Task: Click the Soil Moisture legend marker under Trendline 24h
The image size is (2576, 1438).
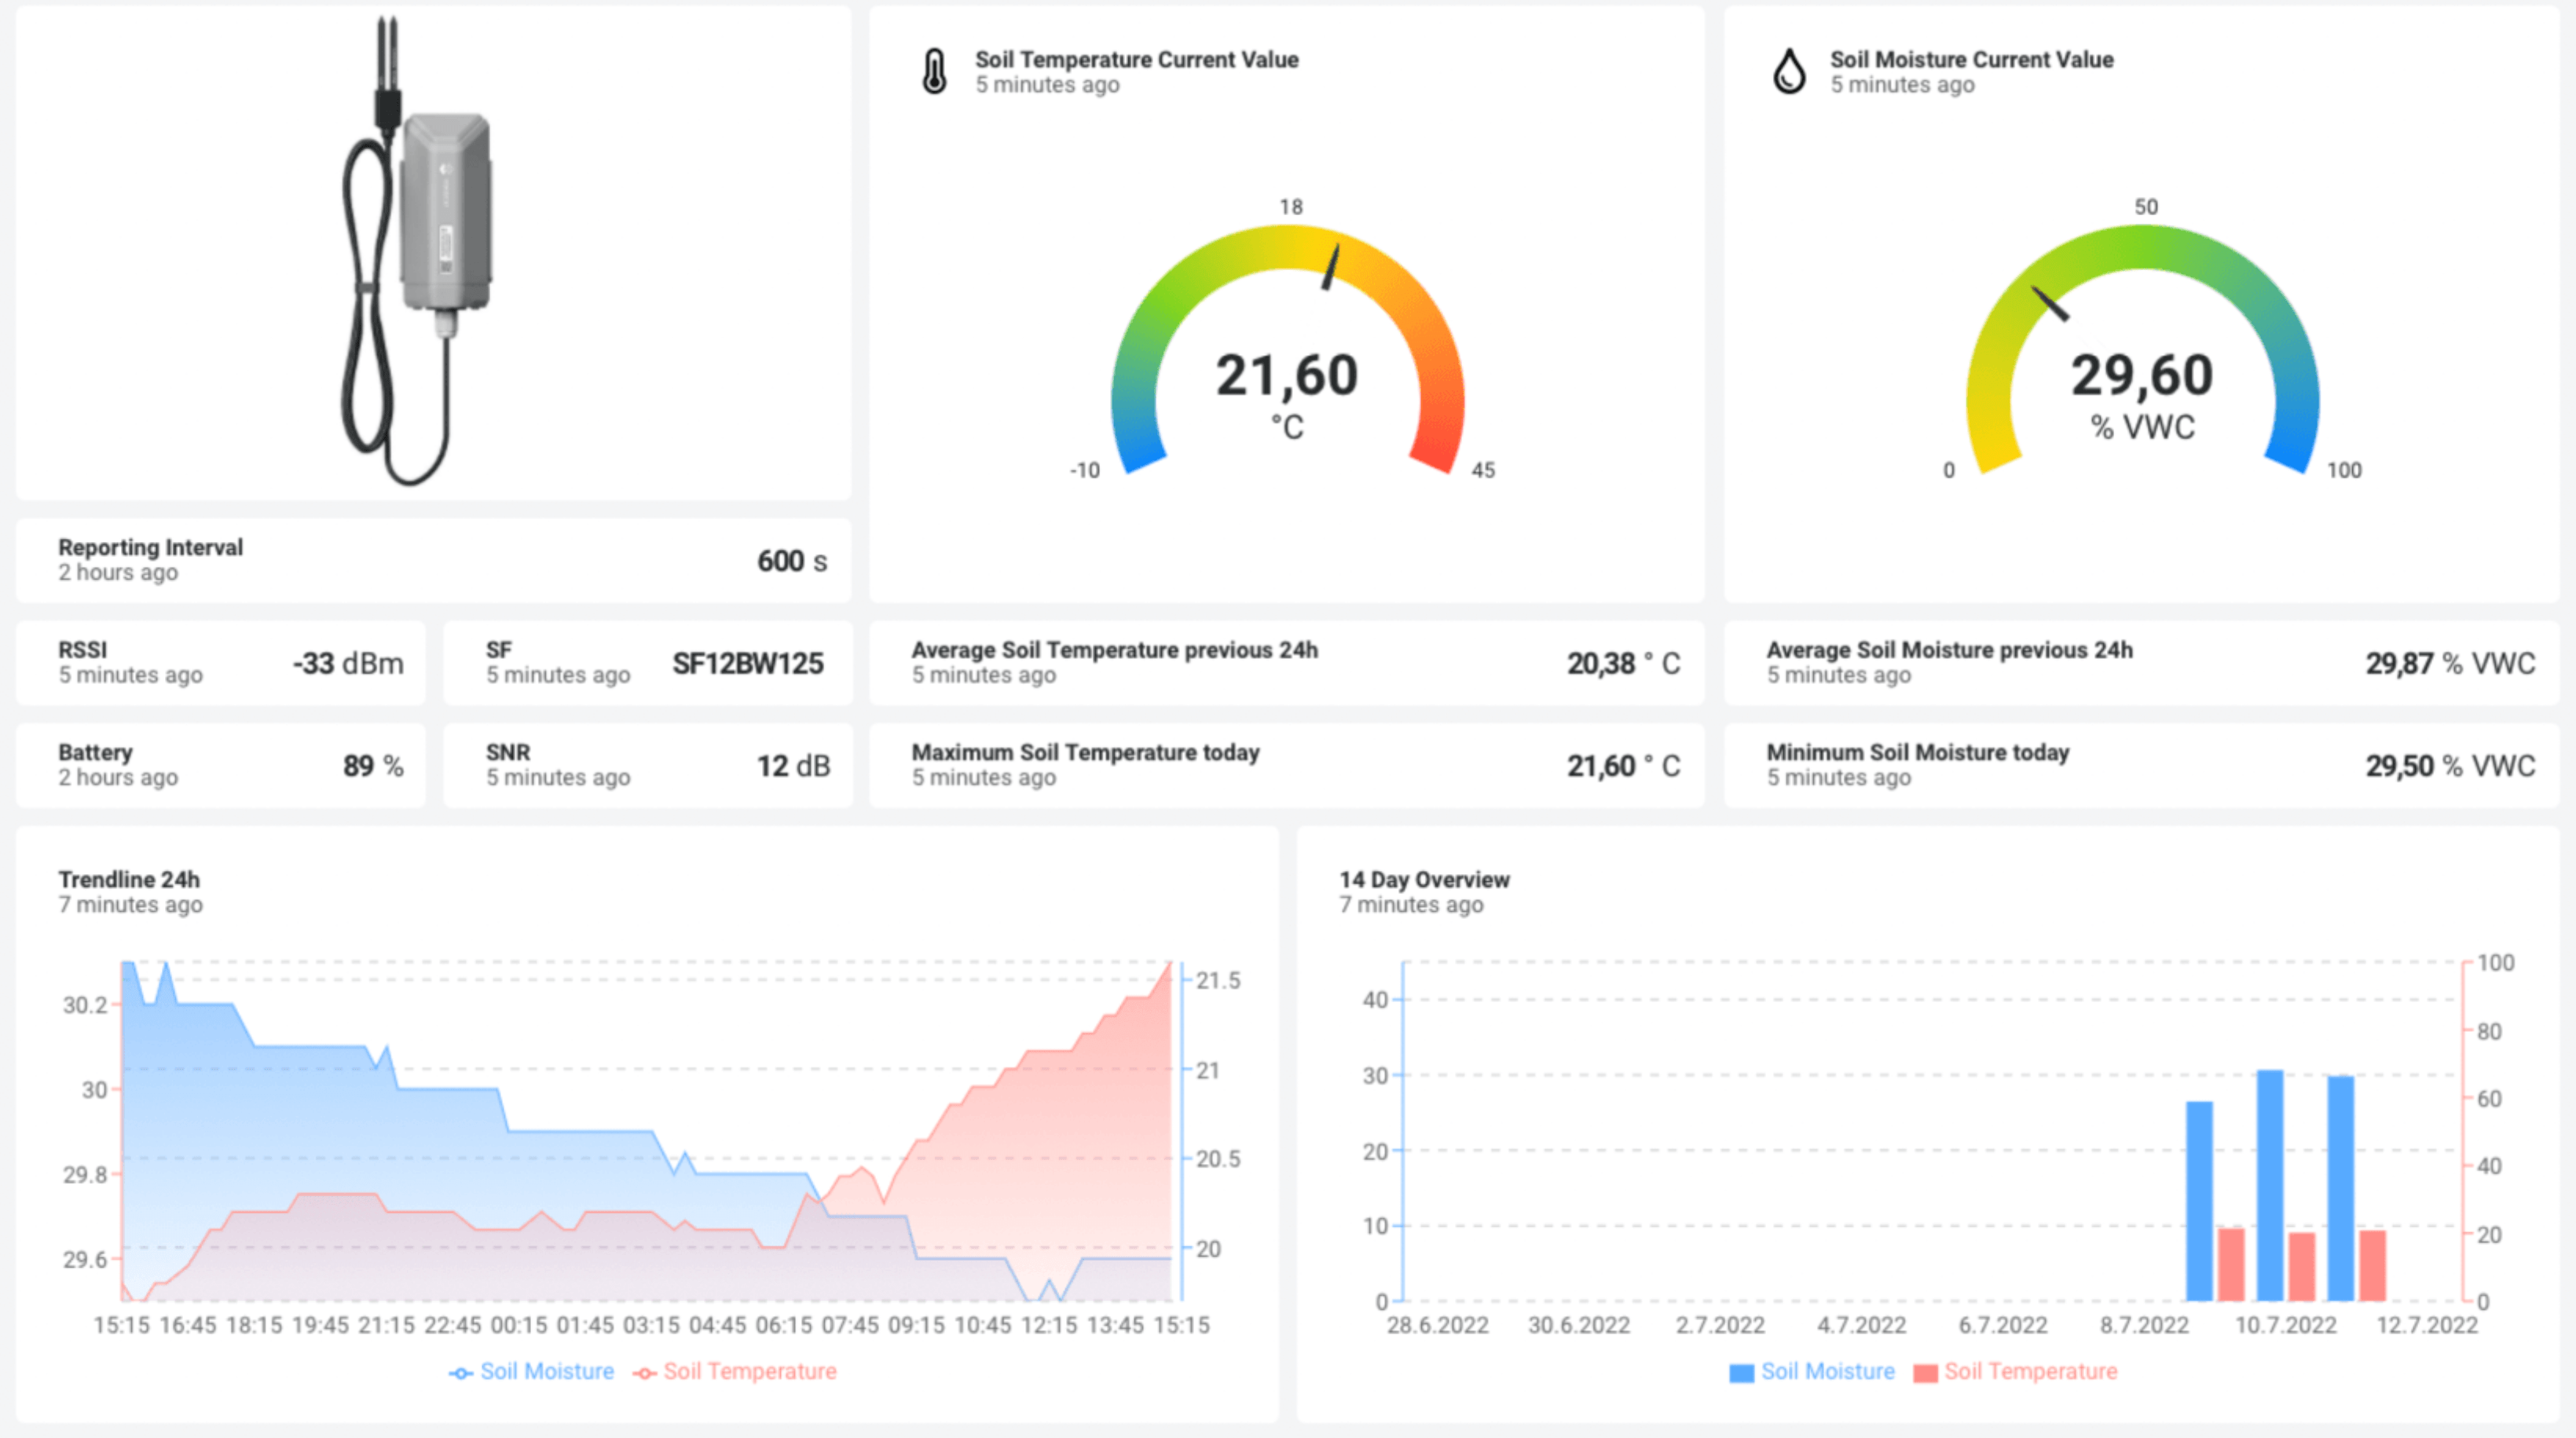Action: tap(462, 1372)
